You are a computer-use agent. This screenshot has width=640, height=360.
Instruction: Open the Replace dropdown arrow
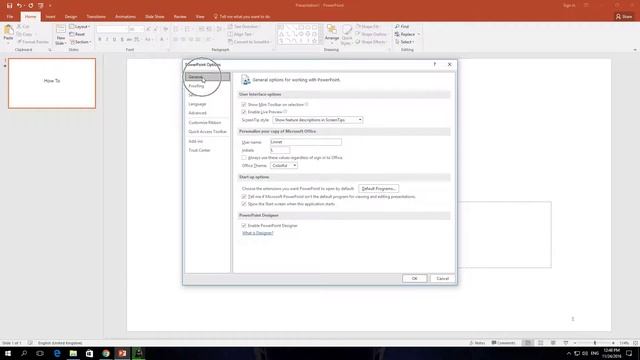point(418,34)
